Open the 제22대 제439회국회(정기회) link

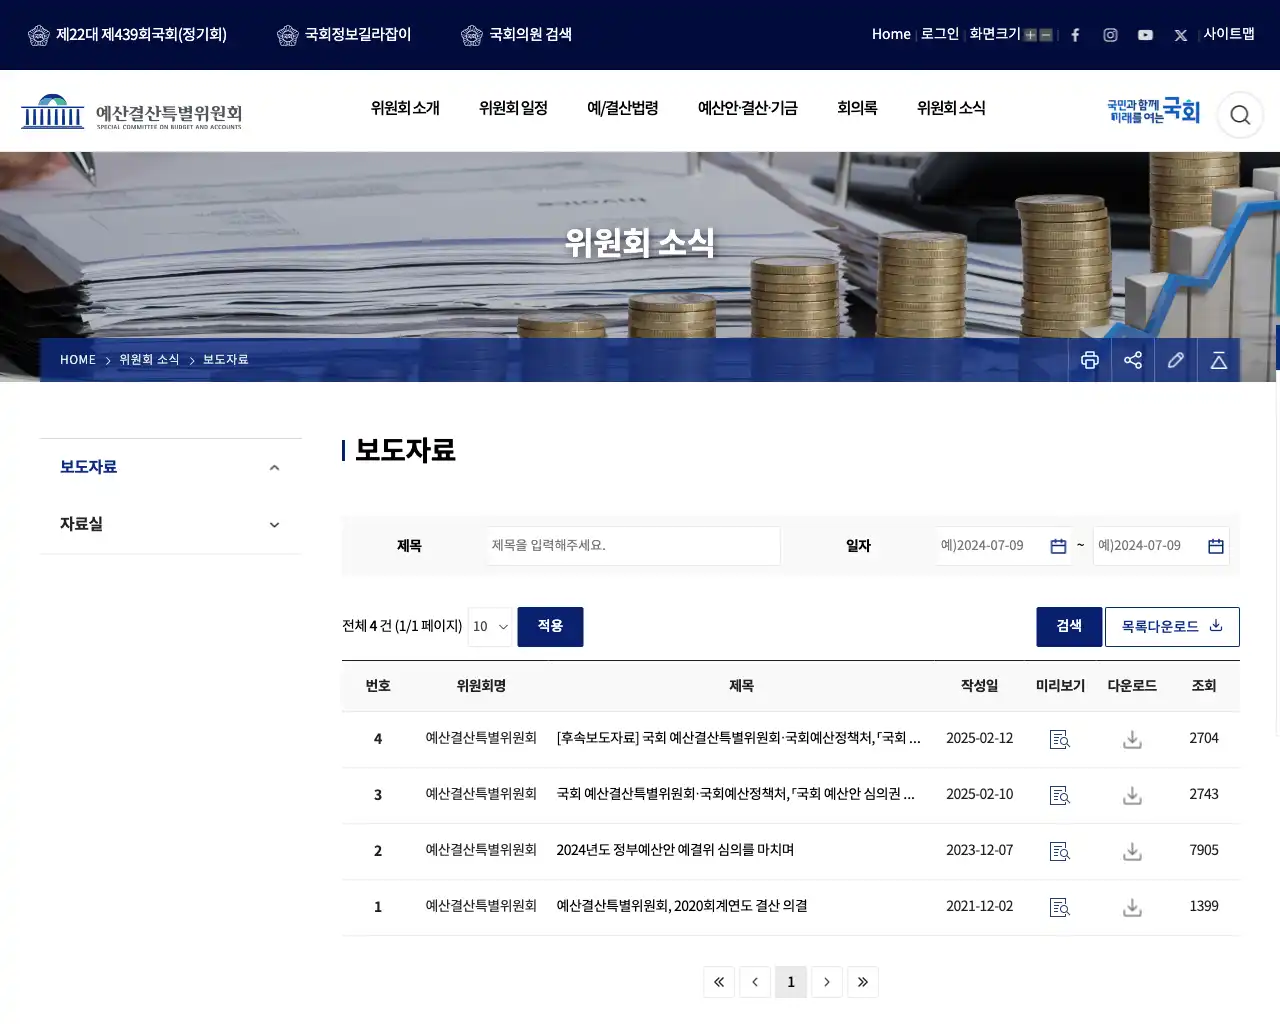[127, 35]
